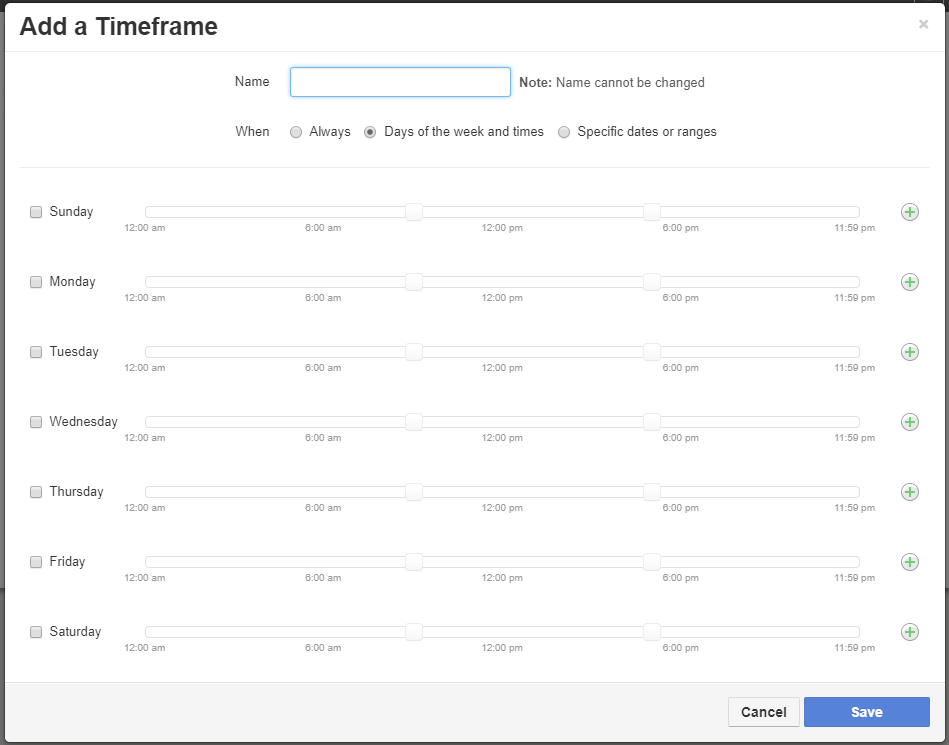Image resolution: width=949 pixels, height=745 pixels.
Task: Check the Tuesday checkbox
Action: click(x=36, y=352)
